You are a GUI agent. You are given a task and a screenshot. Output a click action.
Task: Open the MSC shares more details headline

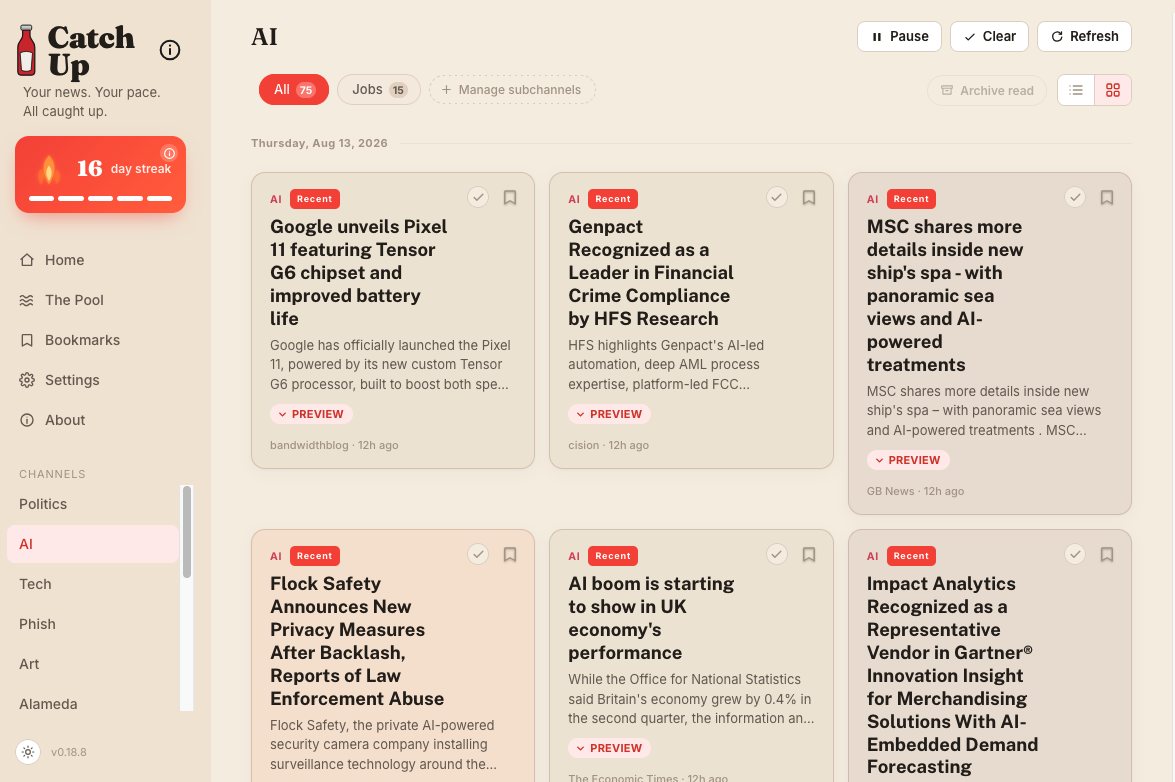point(945,296)
